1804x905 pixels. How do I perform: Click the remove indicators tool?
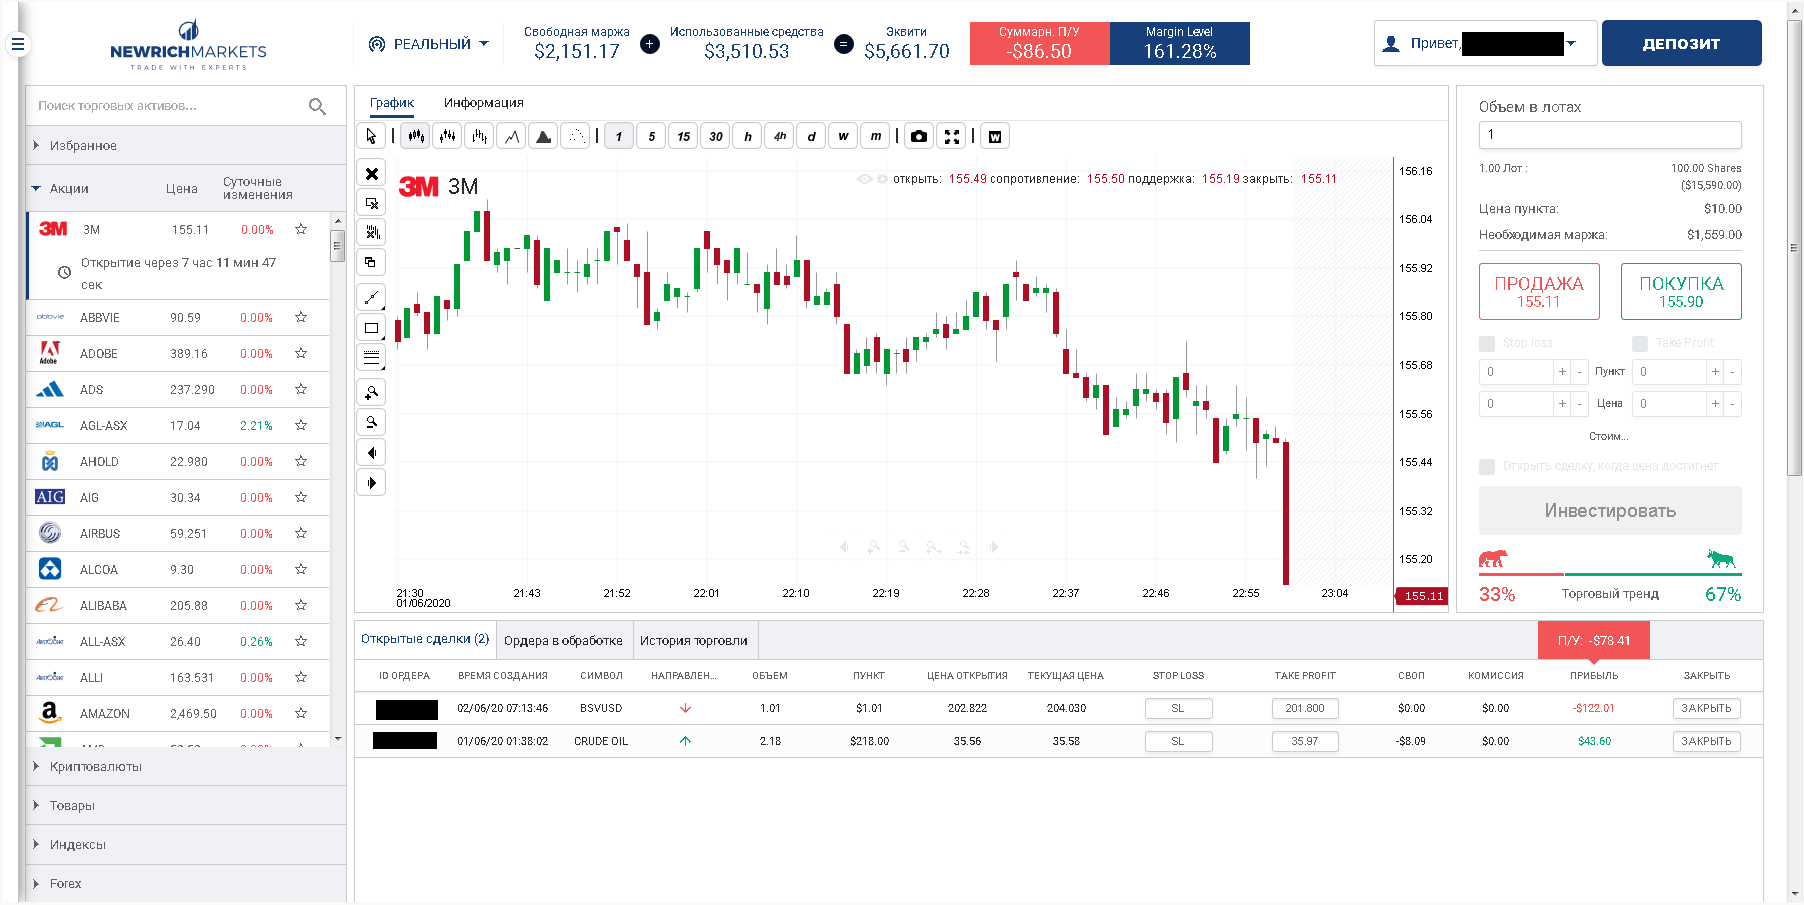(x=372, y=232)
